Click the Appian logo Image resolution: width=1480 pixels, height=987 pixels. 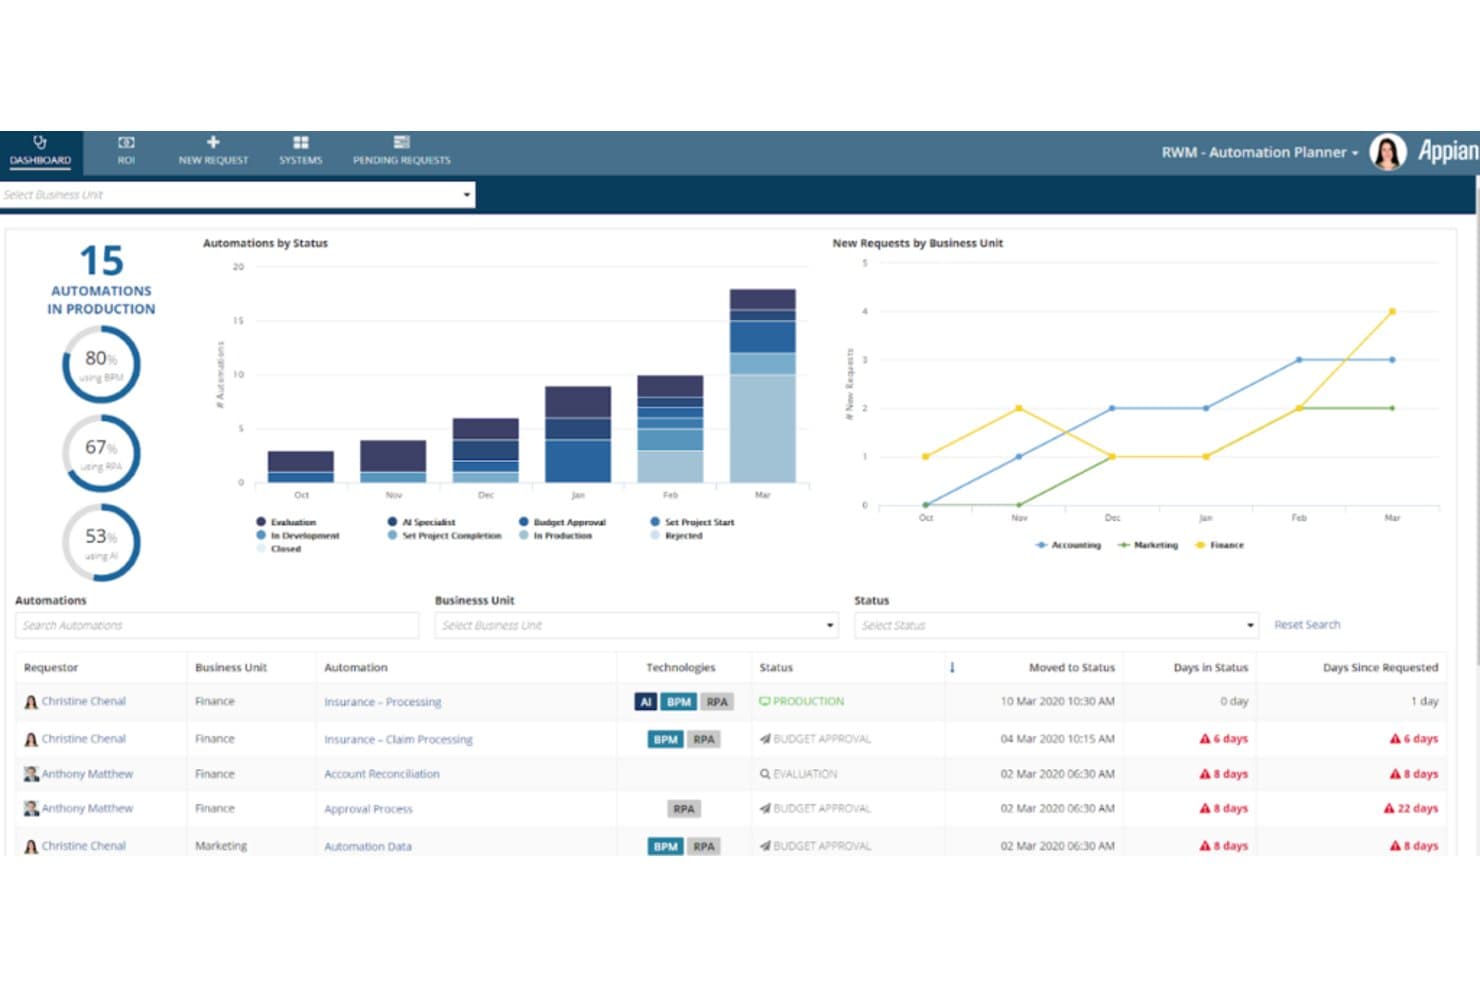1448,151
